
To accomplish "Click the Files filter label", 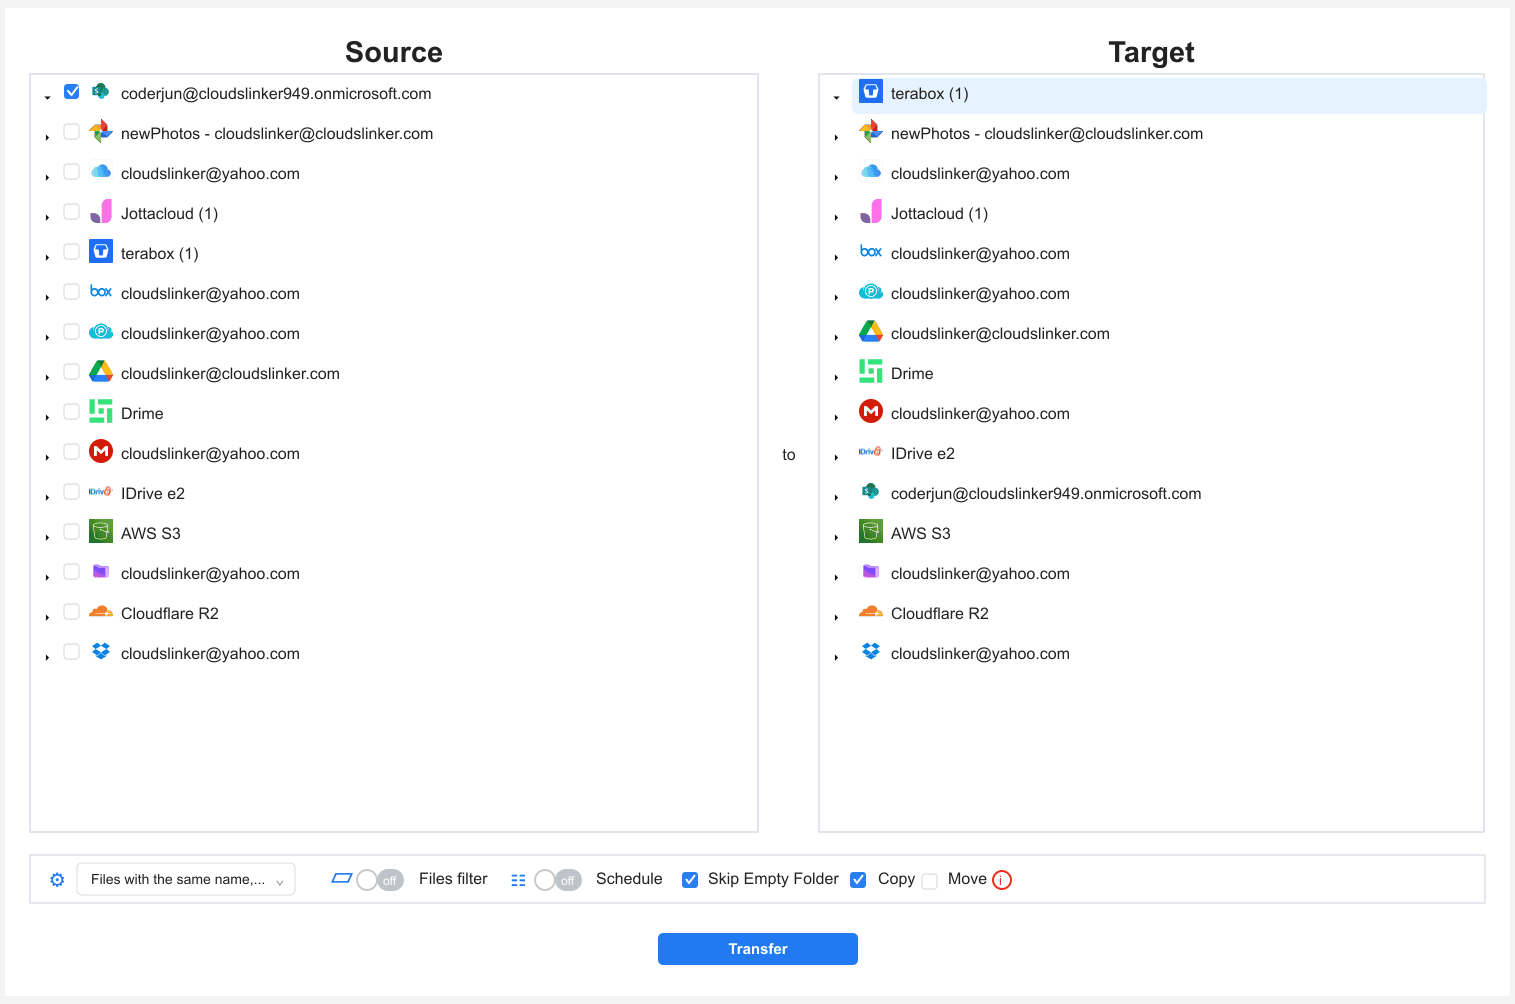I will click(453, 879).
